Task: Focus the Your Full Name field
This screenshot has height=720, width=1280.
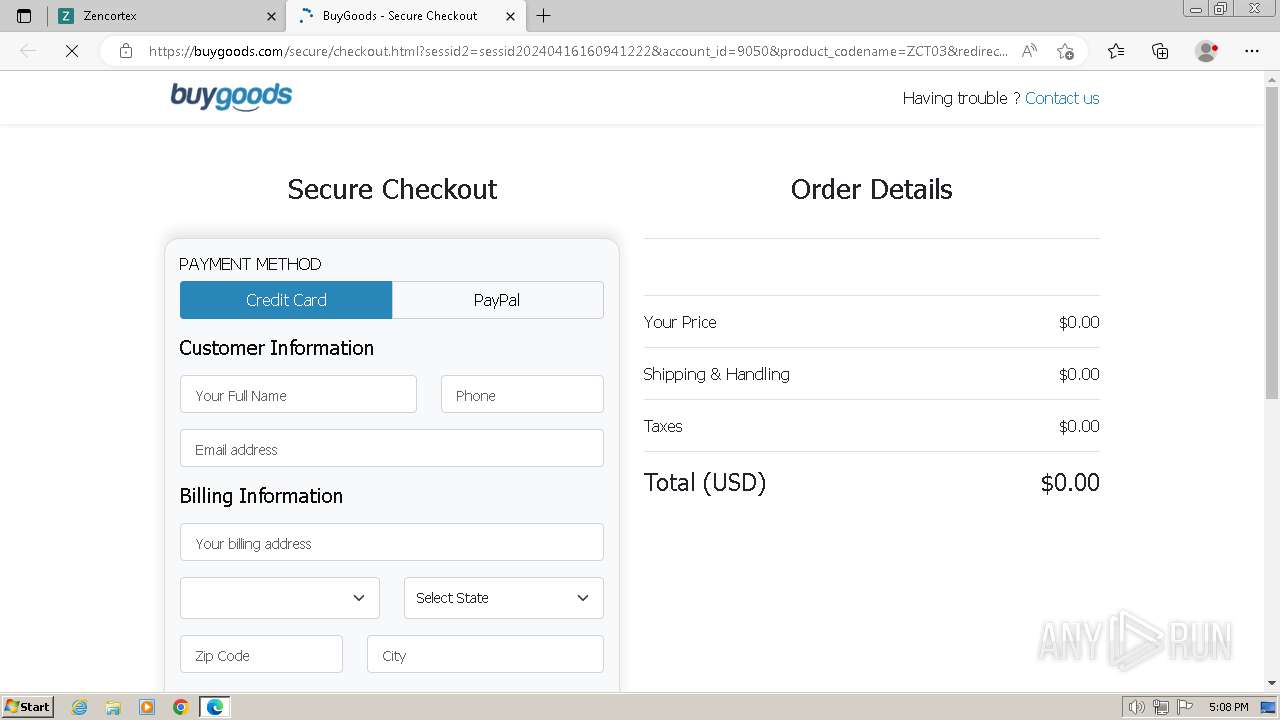Action: 298,394
